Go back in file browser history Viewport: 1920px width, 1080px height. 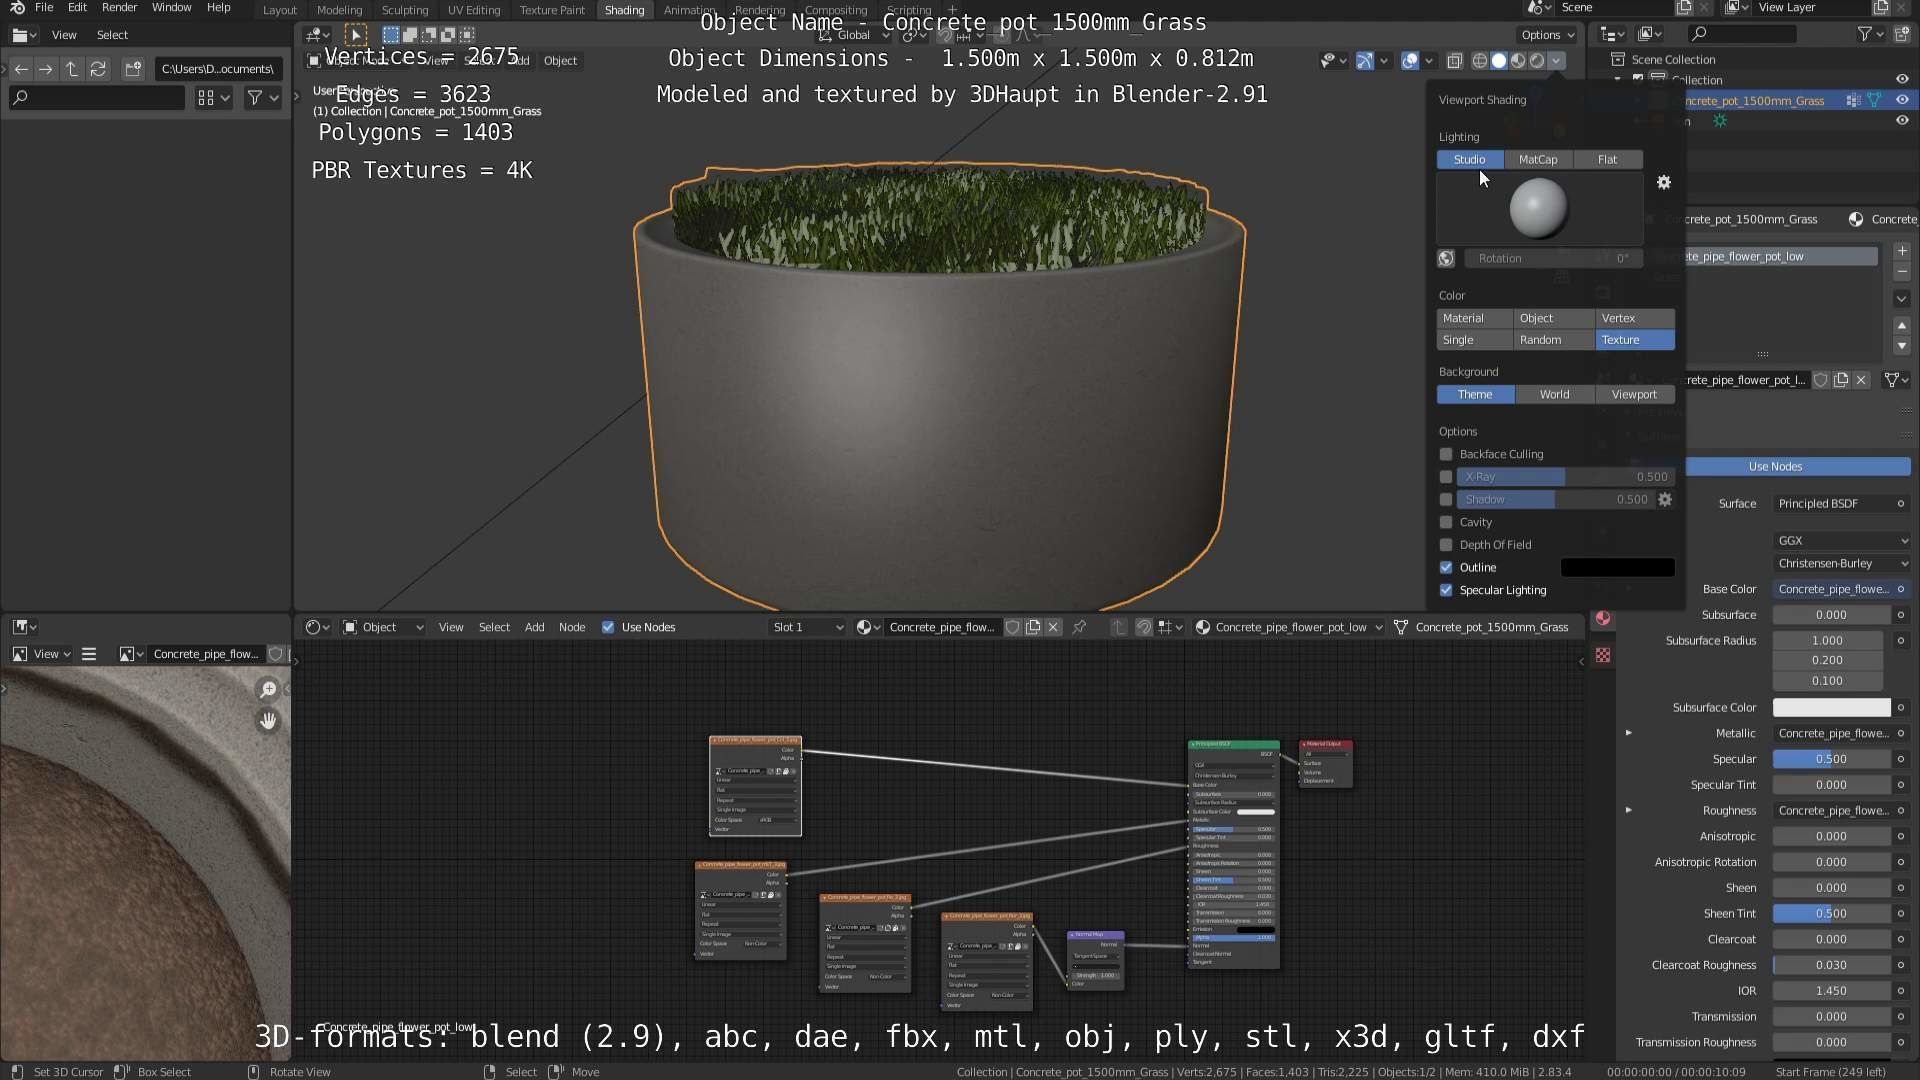21,69
